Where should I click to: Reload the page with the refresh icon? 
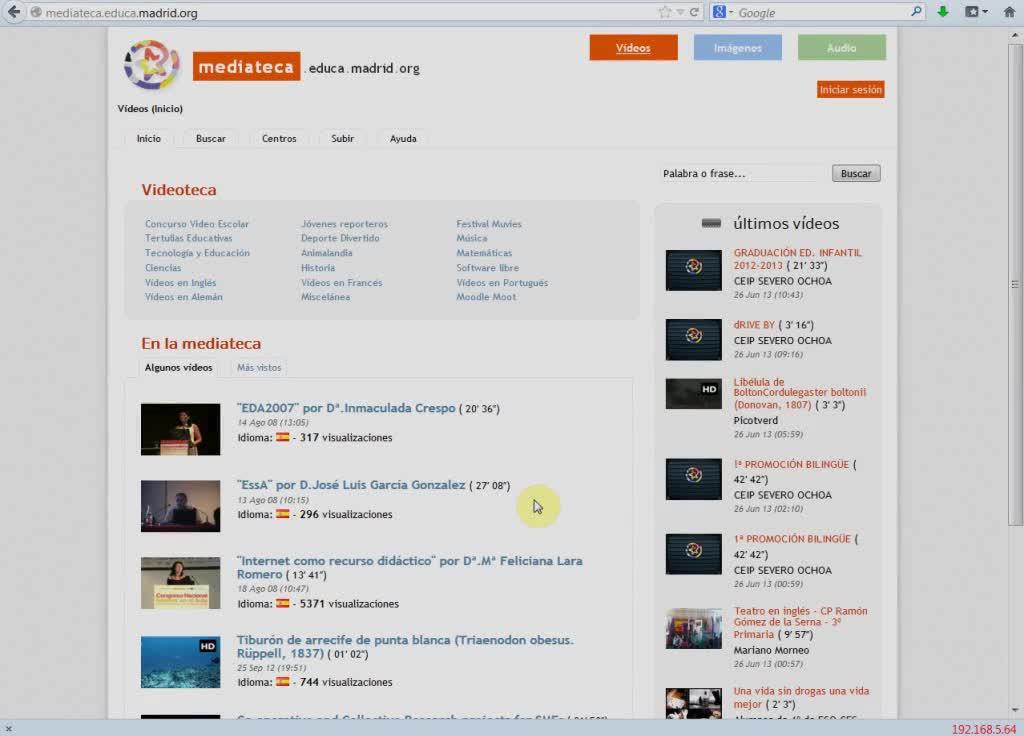tap(694, 12)
